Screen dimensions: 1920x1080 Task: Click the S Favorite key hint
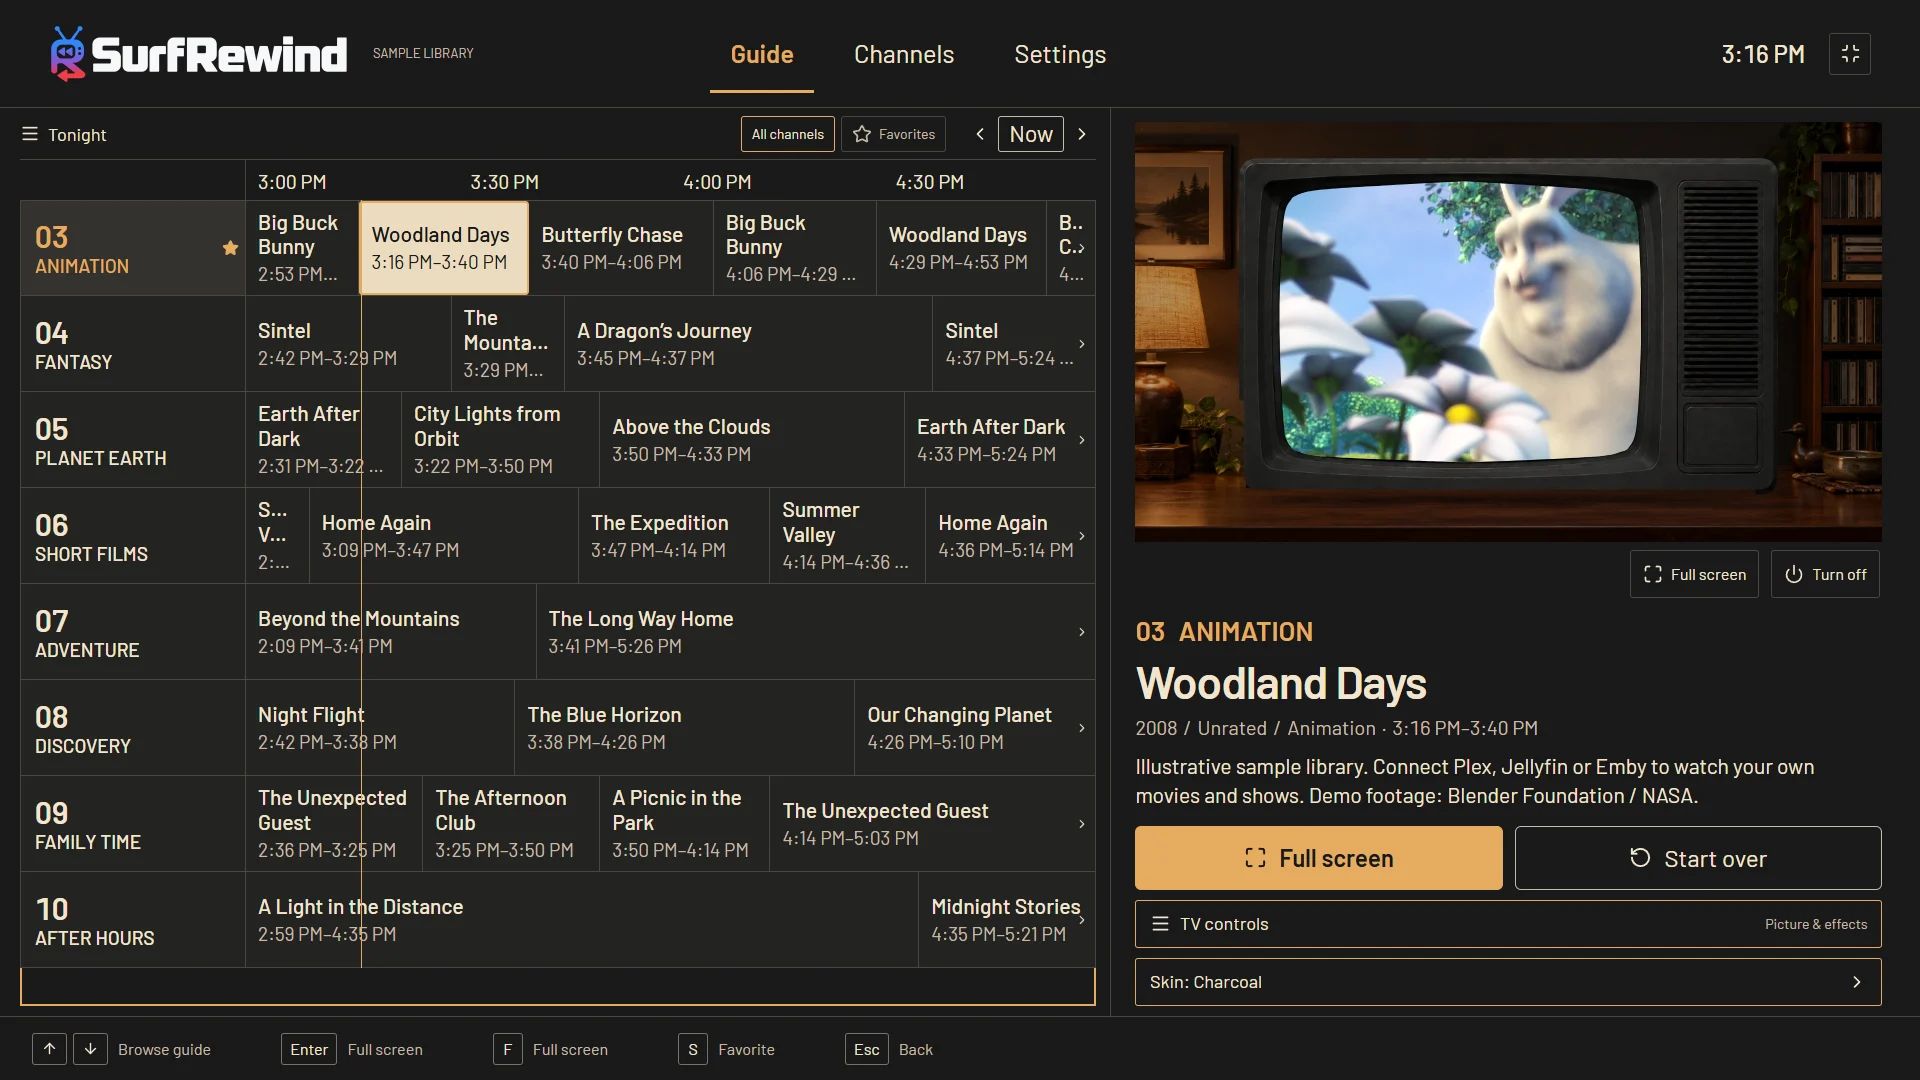pyautogui.click(x=727, y=1049)
